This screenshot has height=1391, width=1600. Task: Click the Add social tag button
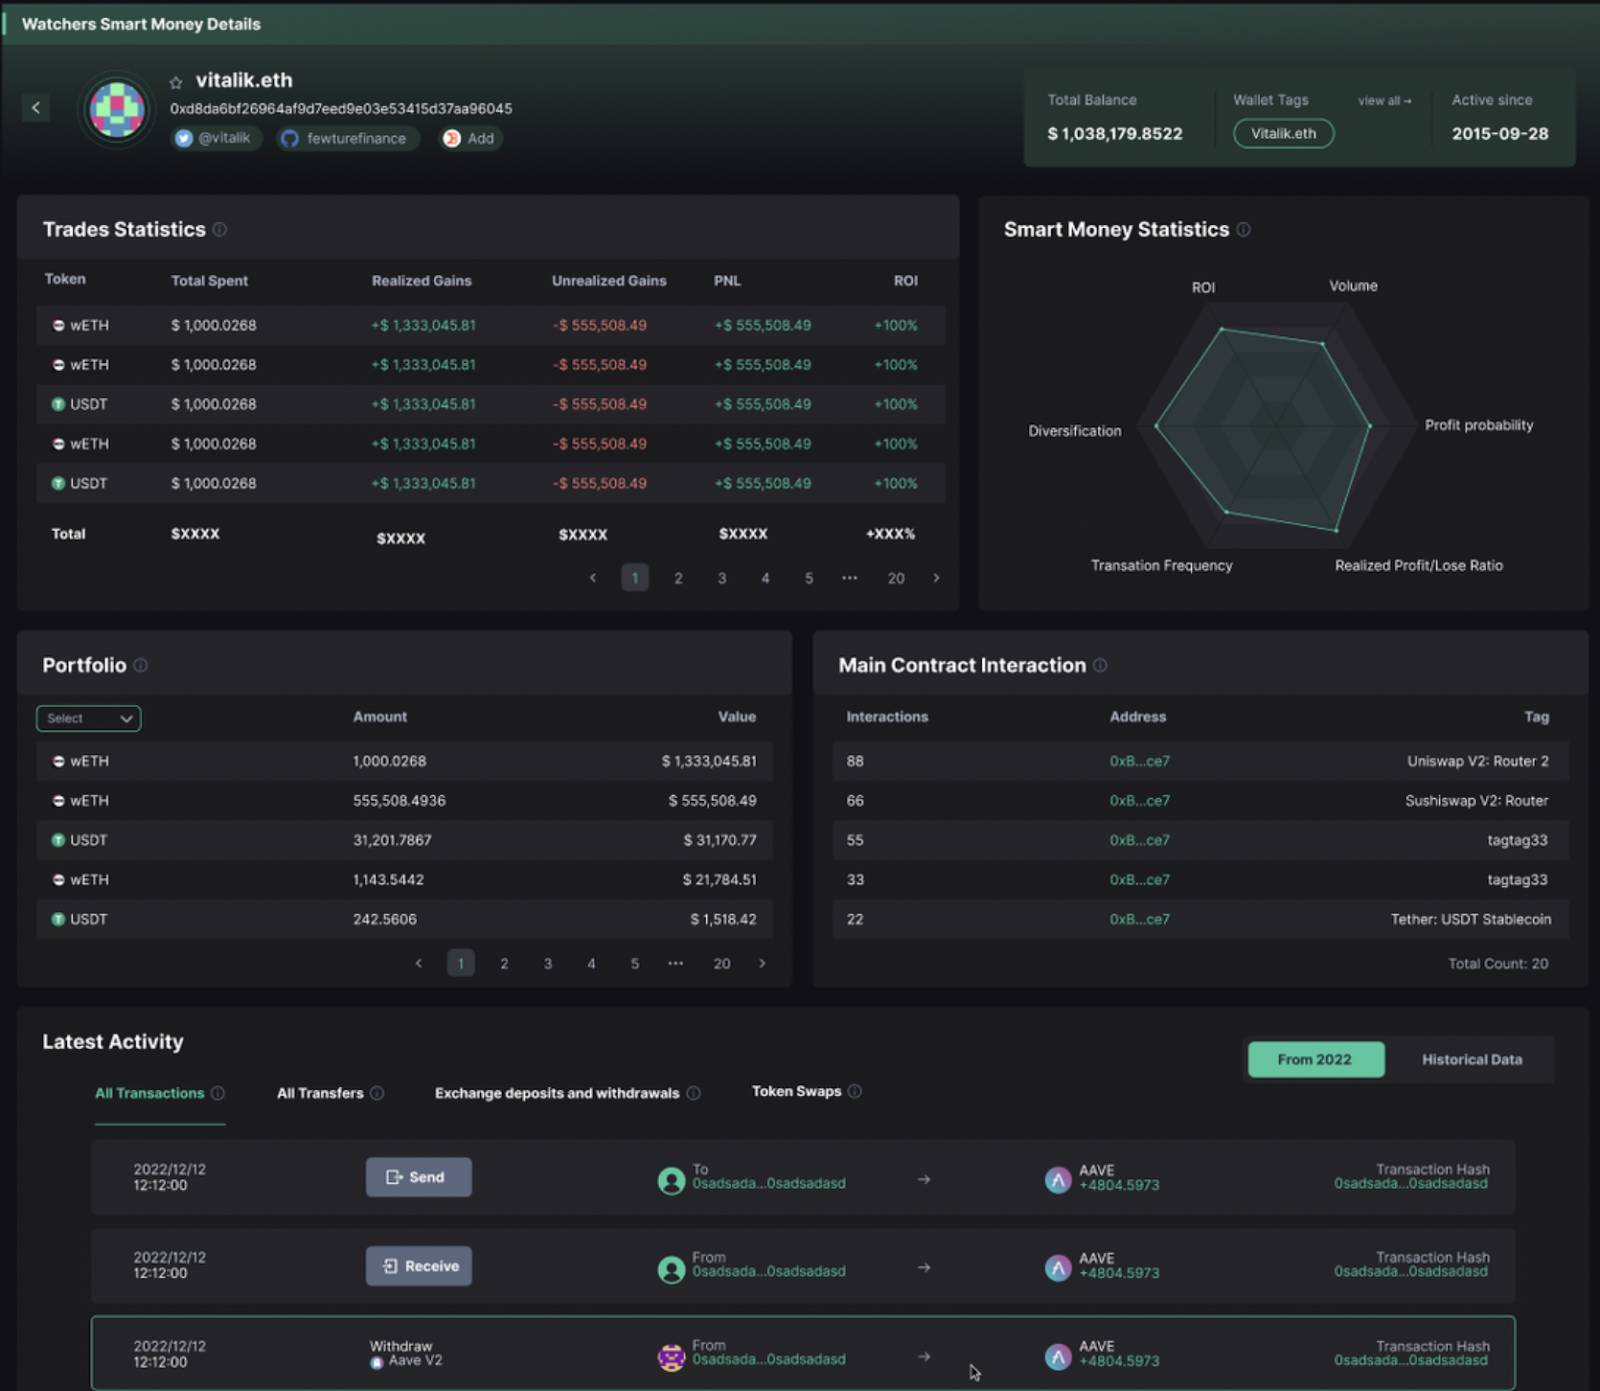tap(469, 138)
